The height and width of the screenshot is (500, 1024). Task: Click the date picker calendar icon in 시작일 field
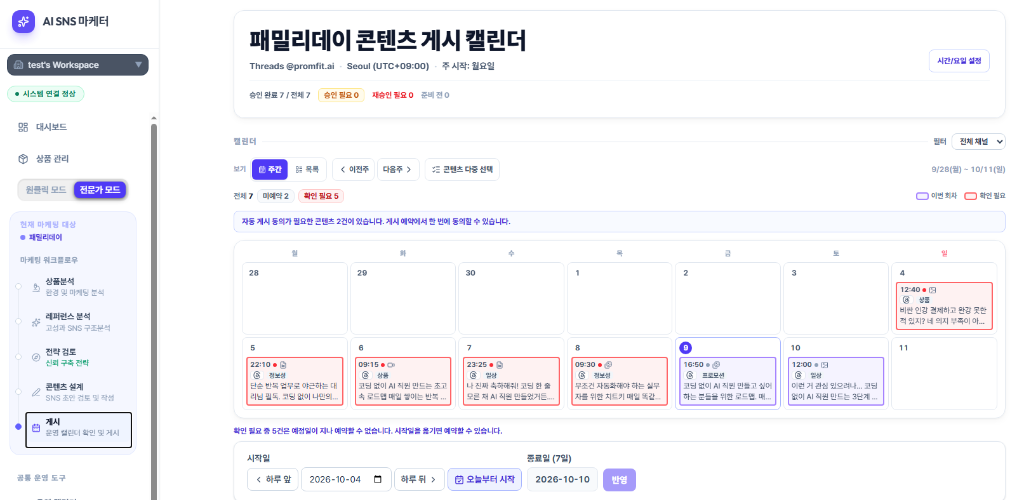click(377, 479)
